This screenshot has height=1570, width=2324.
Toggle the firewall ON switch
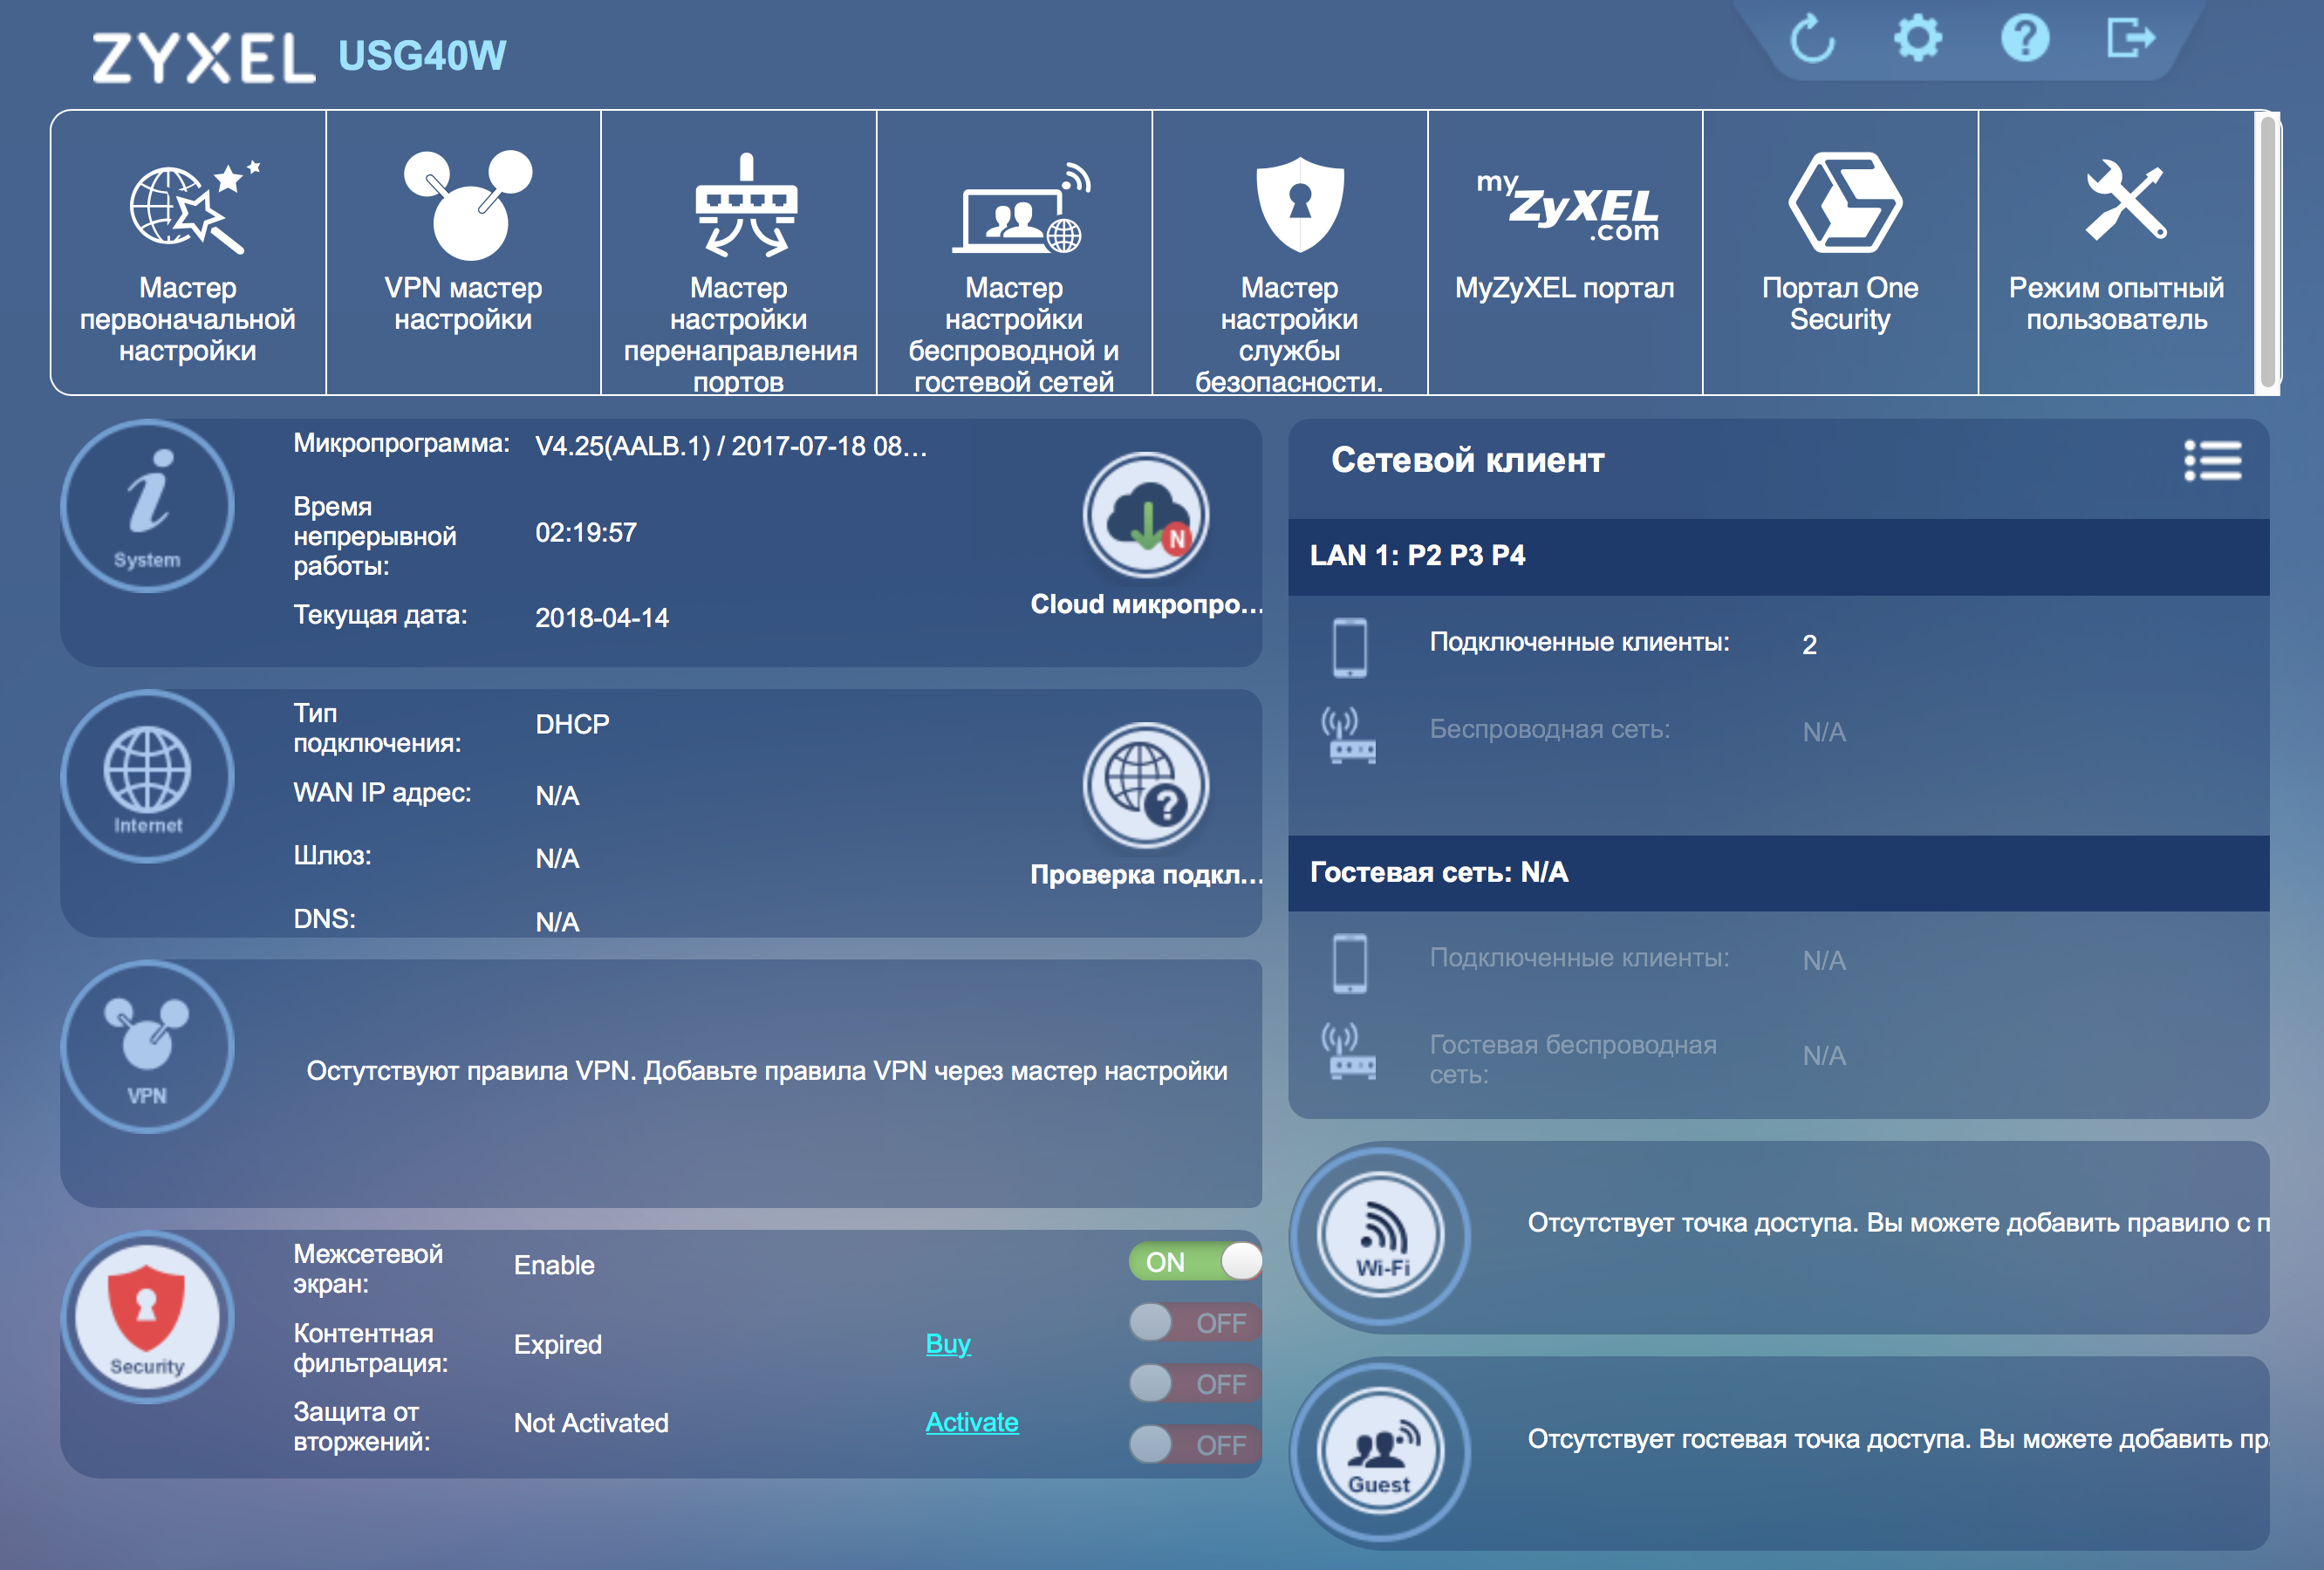coord(1195,1262)
